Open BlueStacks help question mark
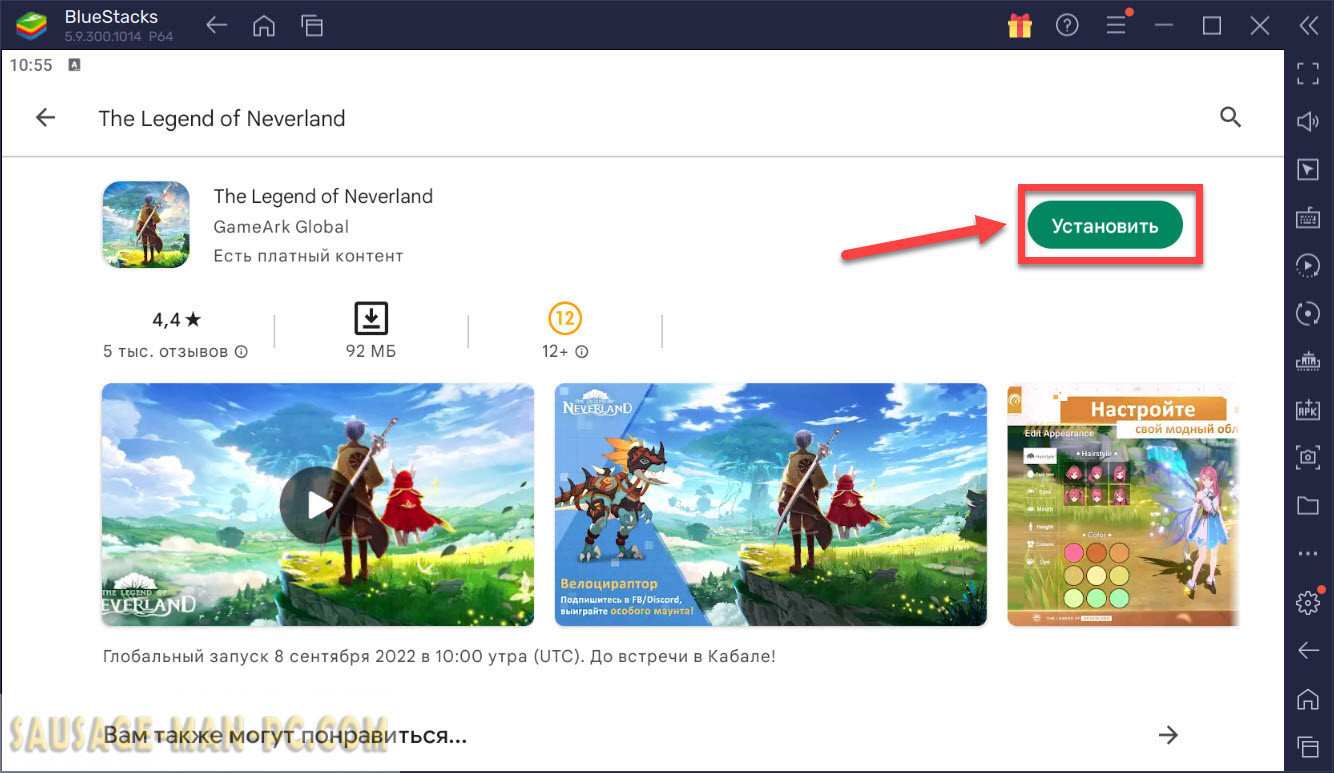The height and width of the screenshot is (773, 1334). click(x=1068, y=26)
